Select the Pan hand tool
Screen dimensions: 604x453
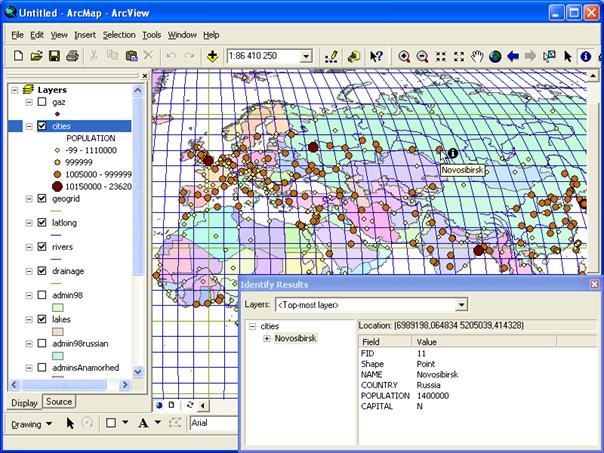[x=477, y=56]
